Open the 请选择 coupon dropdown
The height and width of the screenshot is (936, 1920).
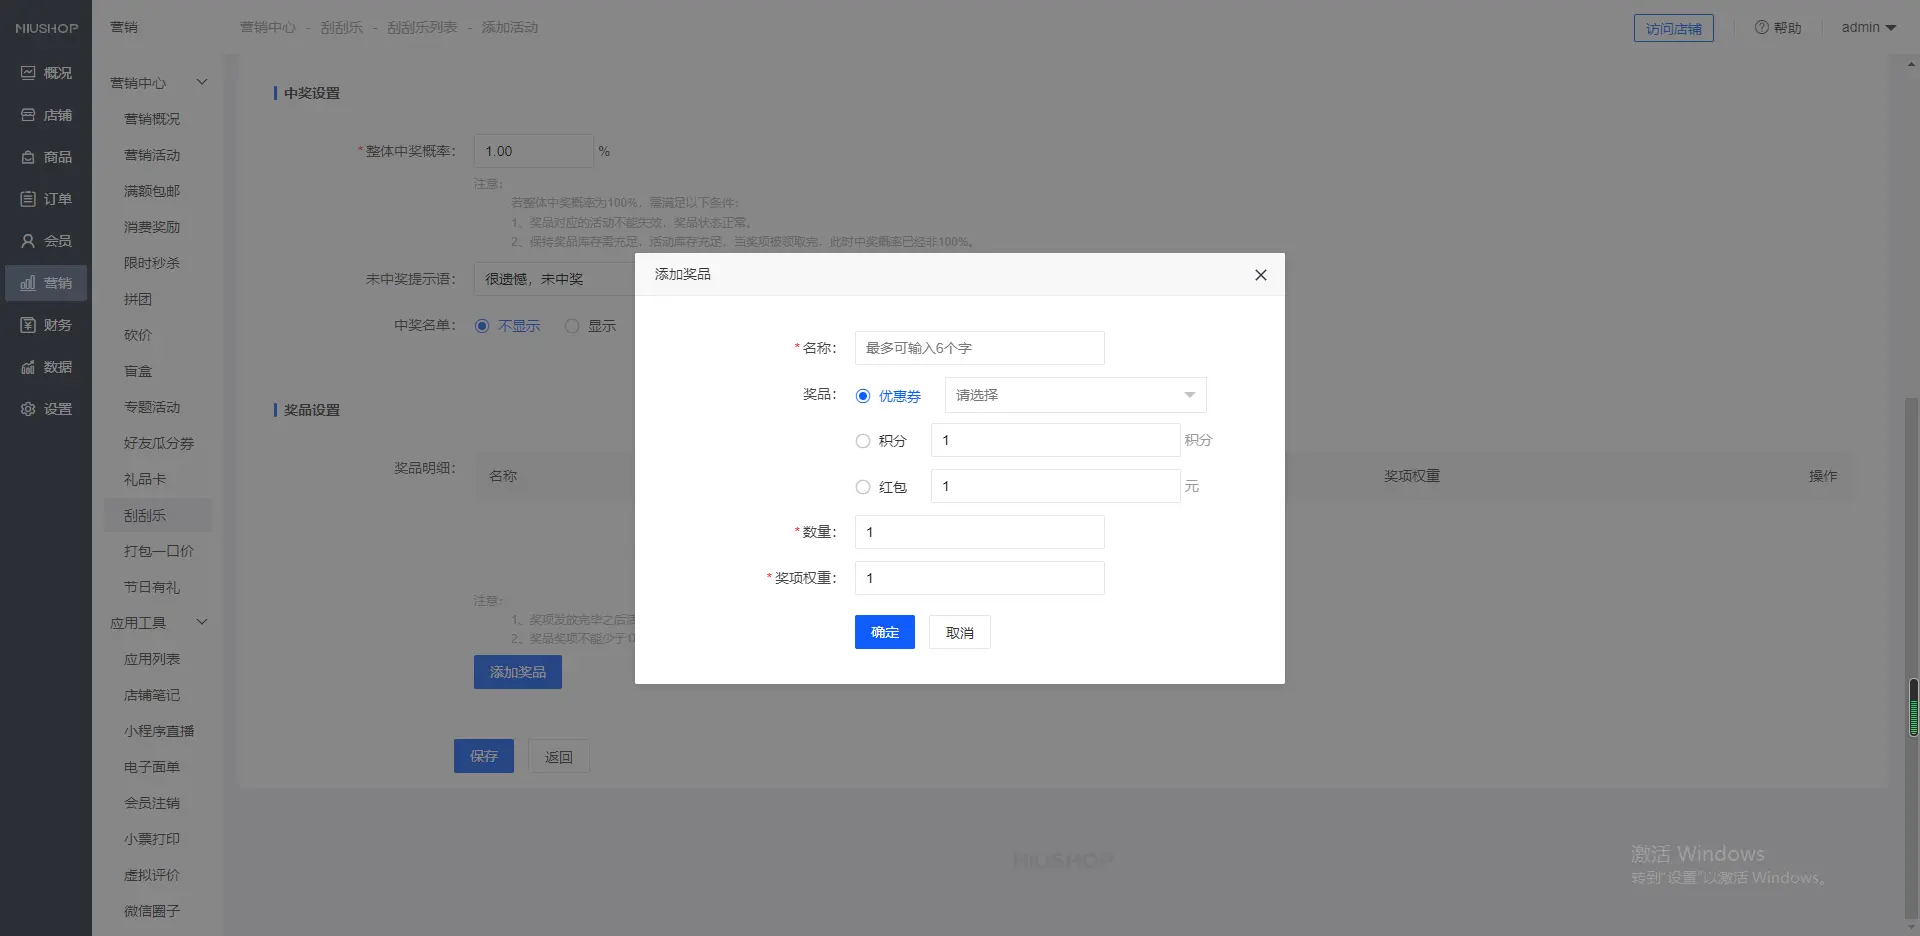(1075, 395)
